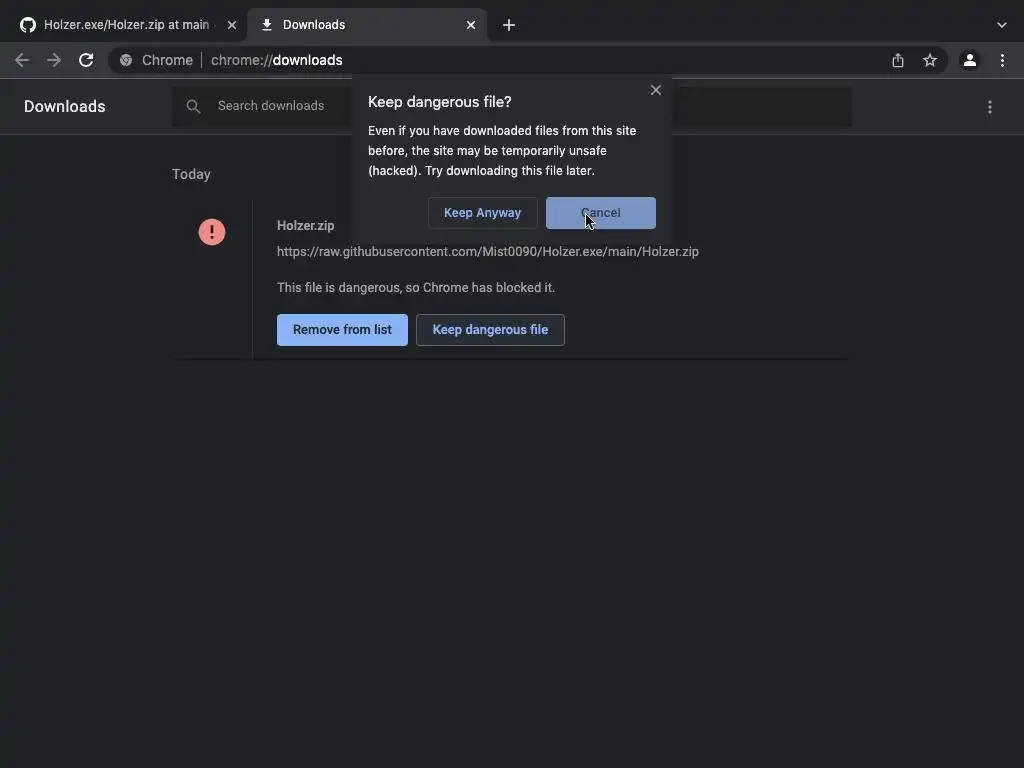Click Keep dangerous file button

click(490, 330)
